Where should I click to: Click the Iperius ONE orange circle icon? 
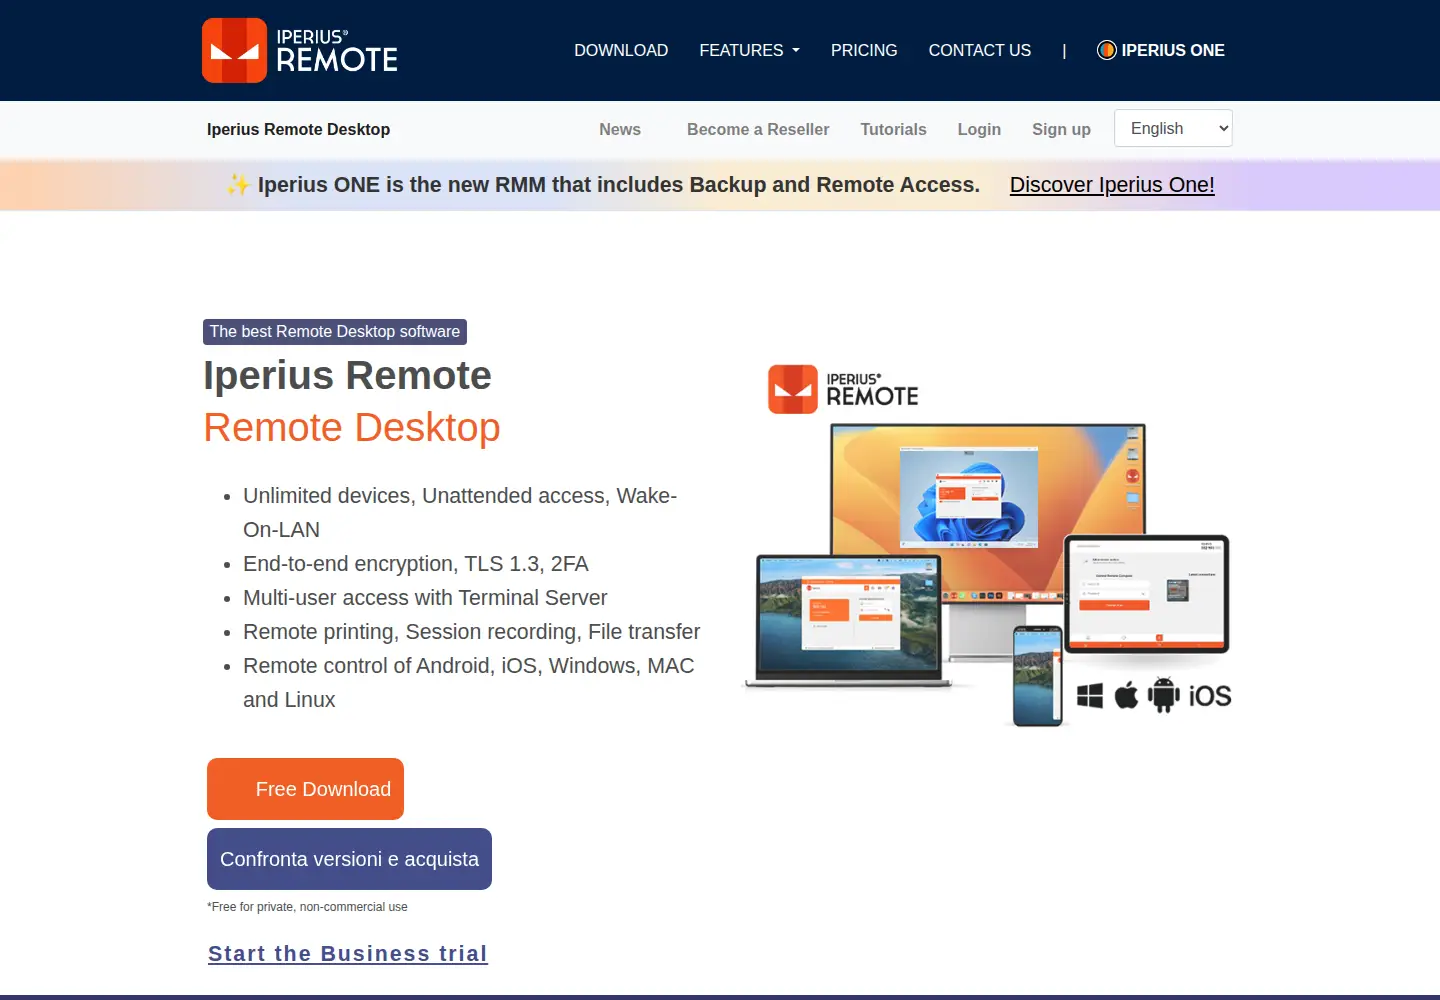point(1106,50)
